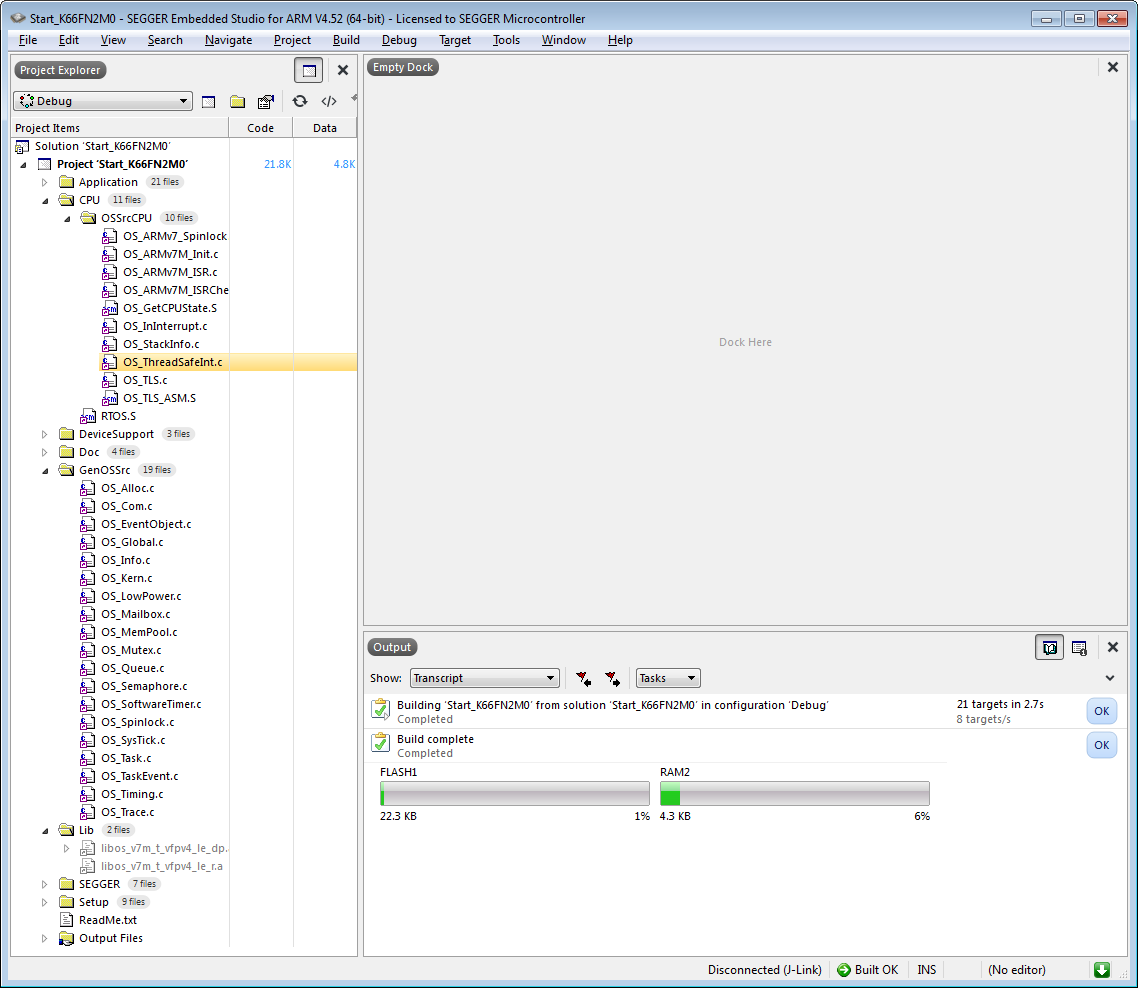Click the RAM2 usage progress bar
The width and height of the screenshot is (1138, 988).
tap(795, 793)
